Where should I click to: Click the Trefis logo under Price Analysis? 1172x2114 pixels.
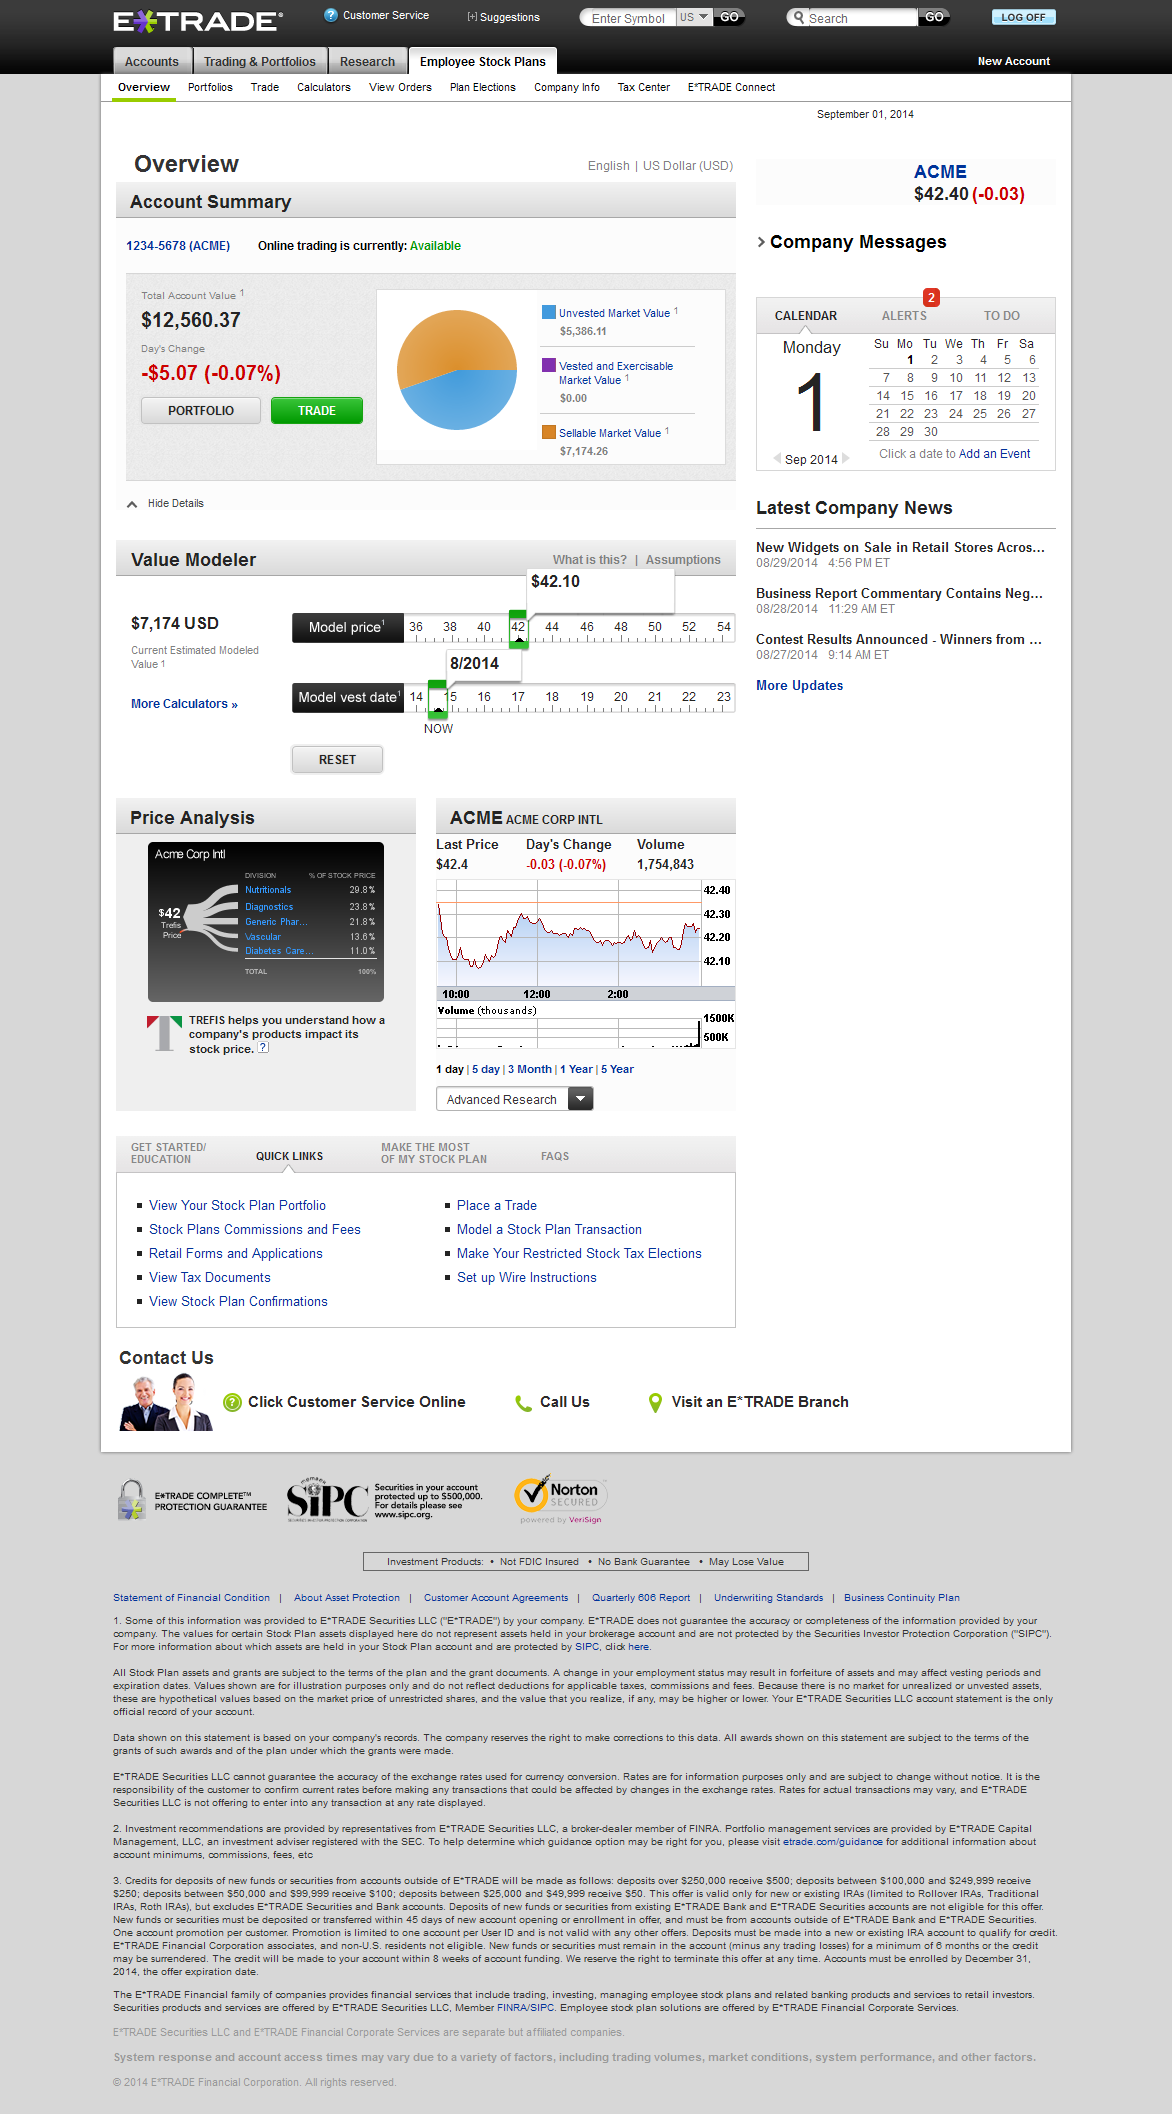pyautogui.click(x=164, y=1033)
